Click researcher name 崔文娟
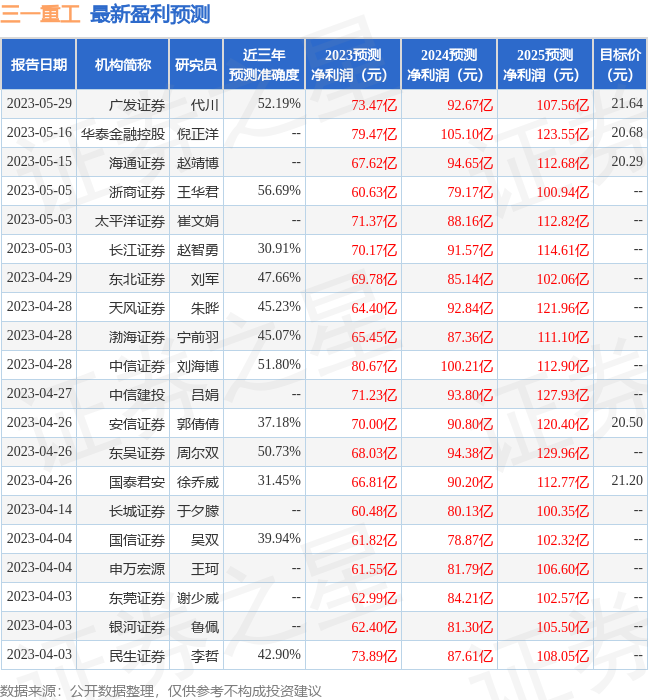 pyautogui.click(x=198, y=221)
